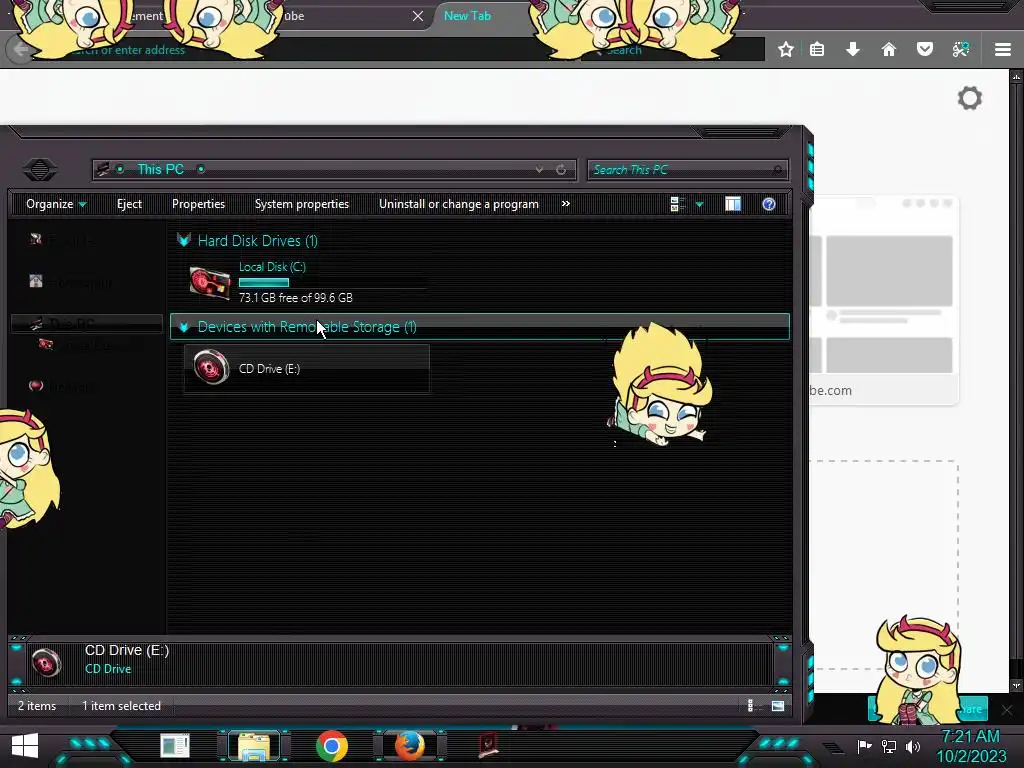Collapse Devices with Removable Storage group
1024x768 pixels.
click(x=184, y=327)
